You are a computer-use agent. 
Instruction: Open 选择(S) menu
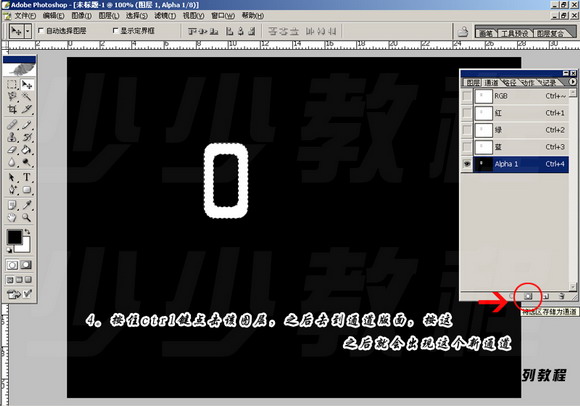pos(136,16)
